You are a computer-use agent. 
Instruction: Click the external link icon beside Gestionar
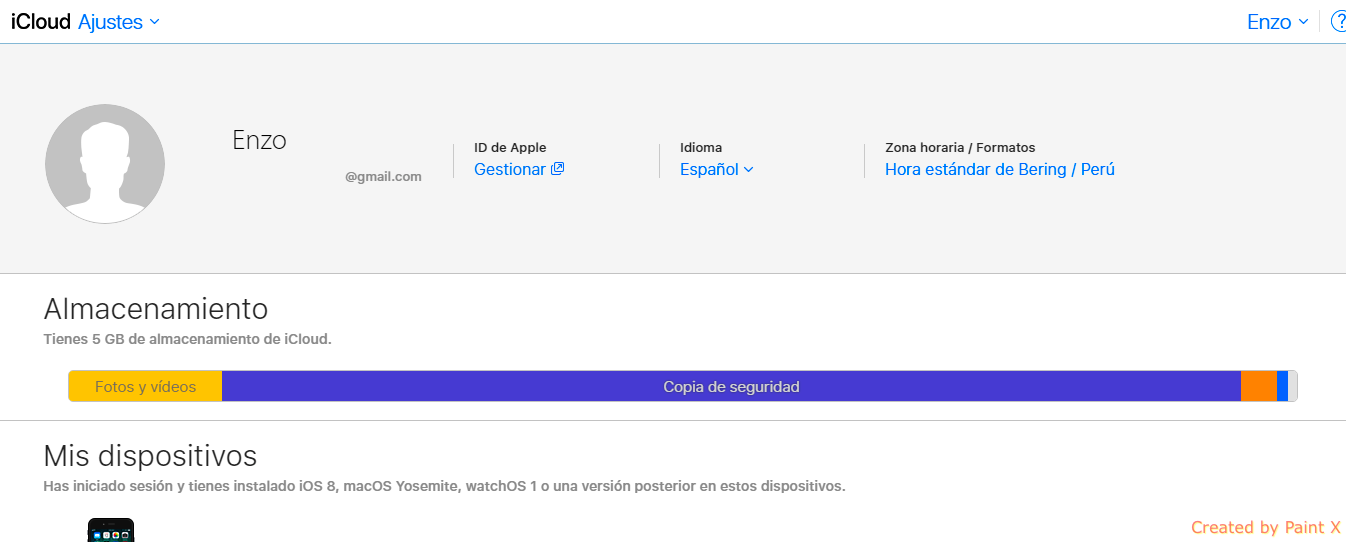coord(558,168)
